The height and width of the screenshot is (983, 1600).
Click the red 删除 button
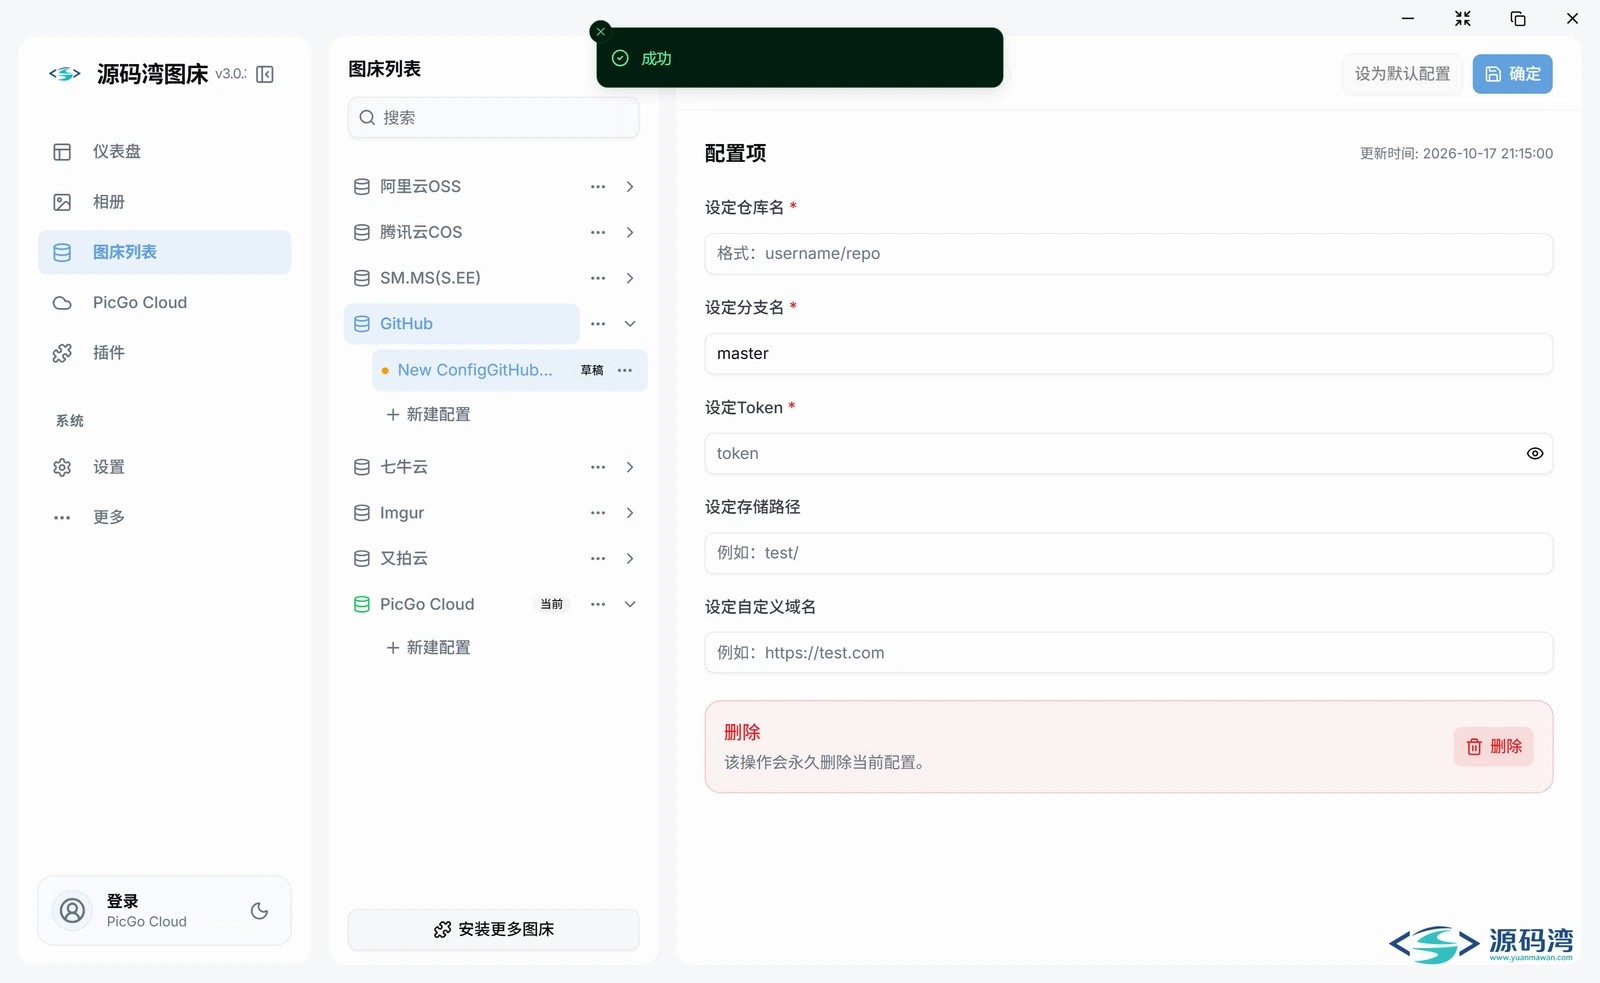point(1493,747)
